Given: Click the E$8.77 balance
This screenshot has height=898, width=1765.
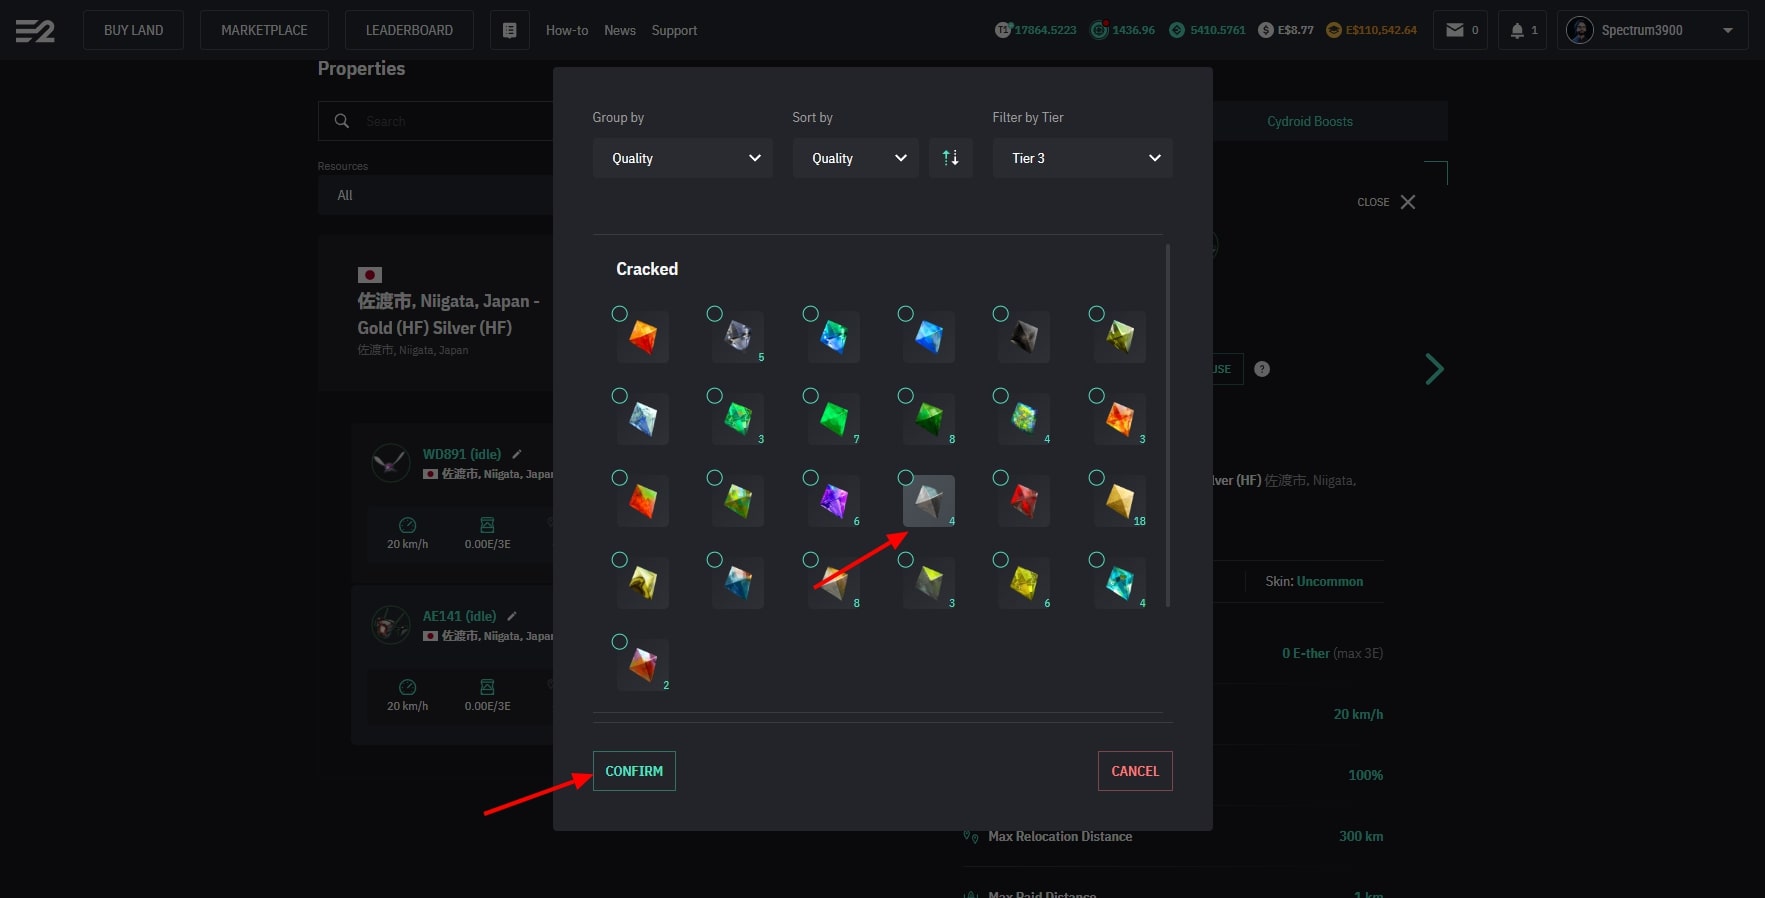Looking at the screenshot, I should 1286,30.
